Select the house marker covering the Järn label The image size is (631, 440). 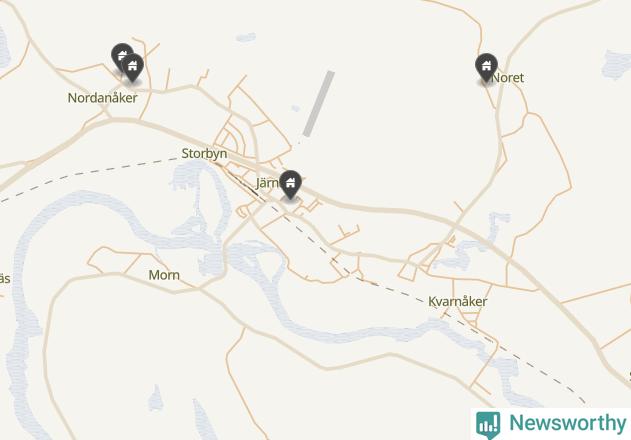click(290, 184)
